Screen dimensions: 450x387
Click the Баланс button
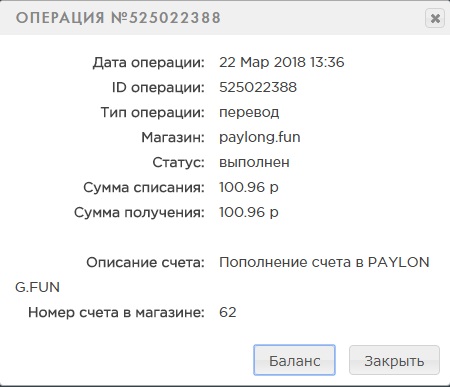click(x=294, y=360)
